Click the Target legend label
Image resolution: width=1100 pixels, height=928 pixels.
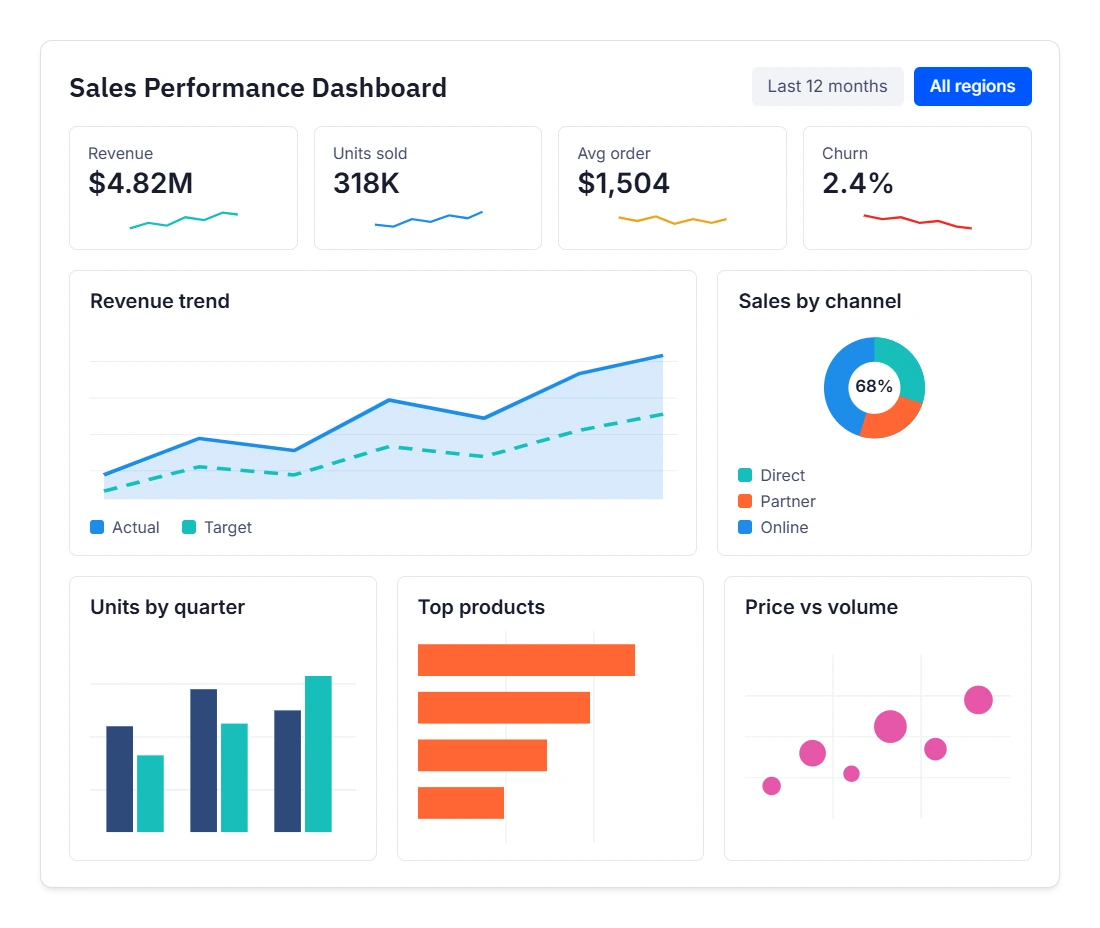point(227,527)
